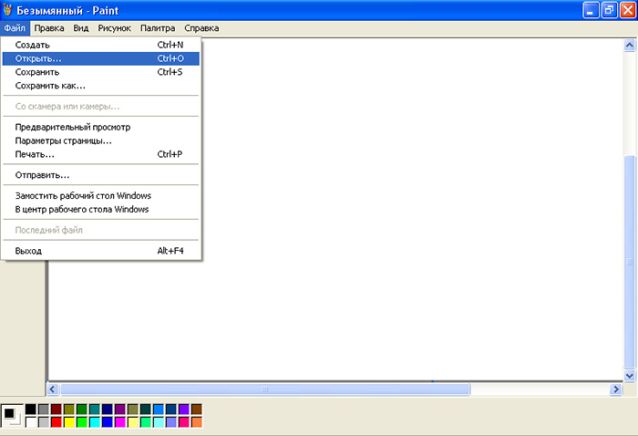The height and width of the screenshot is (436, 638).
Task: Pick the lime green color swatch
Action: 82,422
